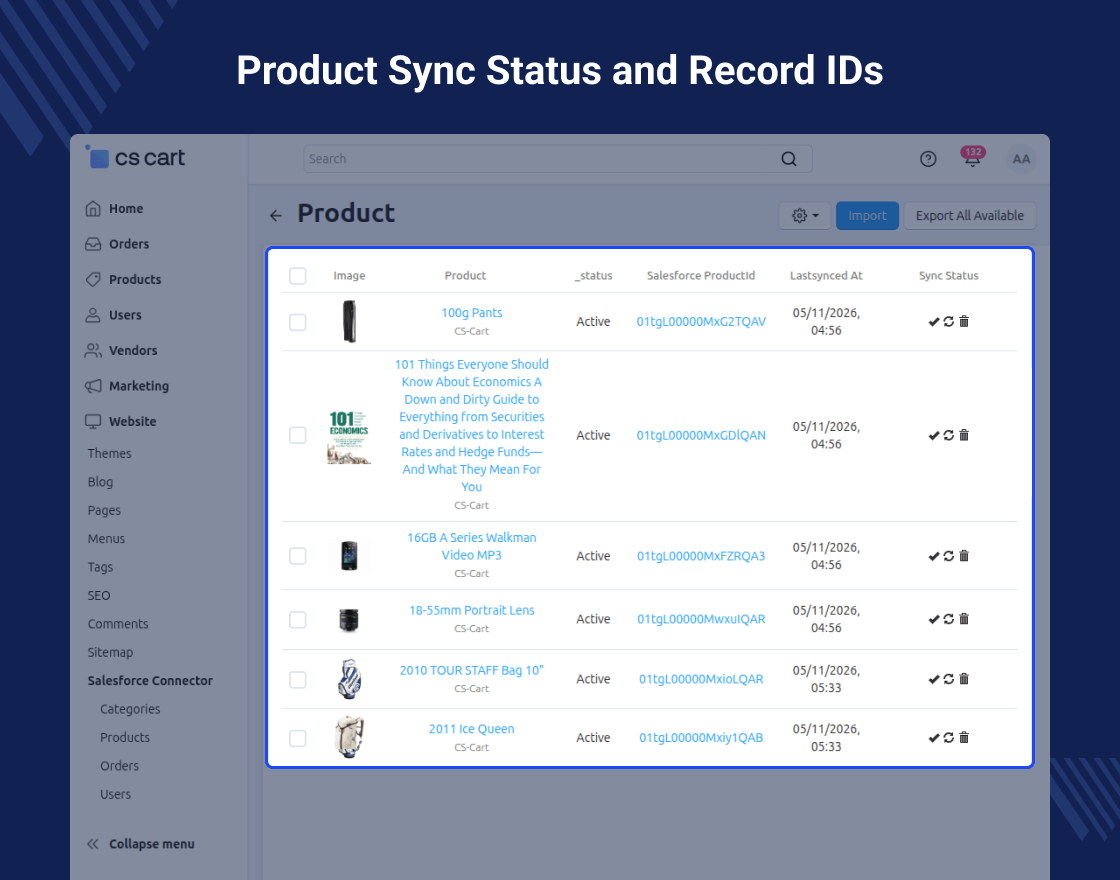Click resync icon for 100g Pants

point(949,321)
